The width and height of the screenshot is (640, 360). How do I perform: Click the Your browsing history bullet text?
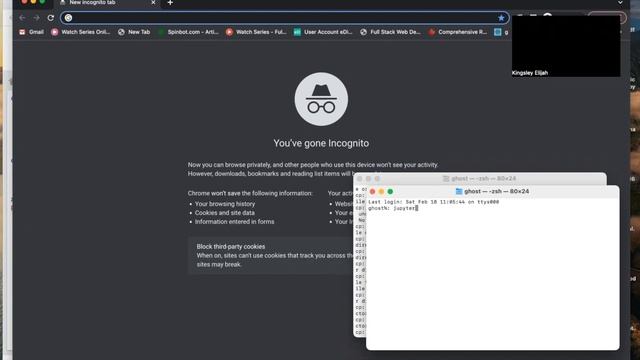coord(225,204)
